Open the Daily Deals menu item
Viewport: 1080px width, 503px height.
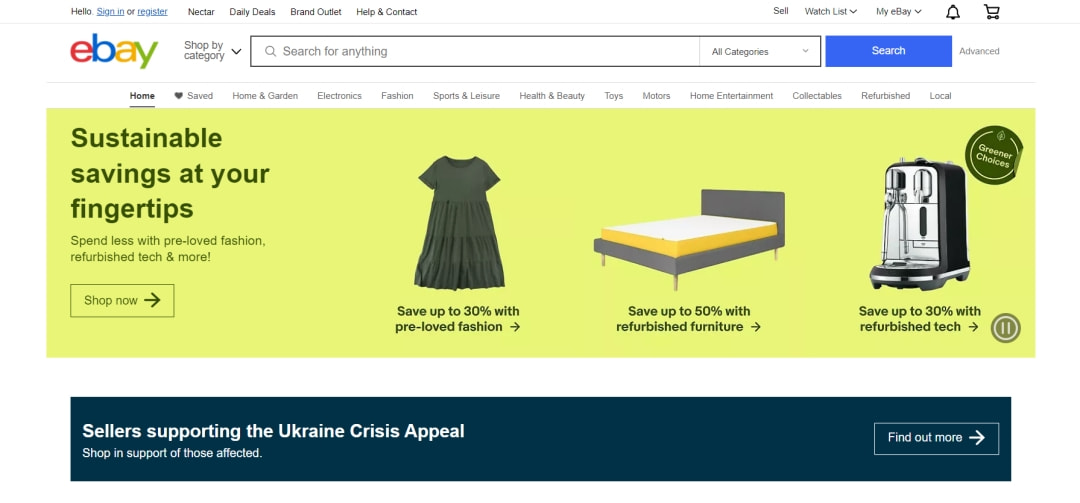pos(252,12)
